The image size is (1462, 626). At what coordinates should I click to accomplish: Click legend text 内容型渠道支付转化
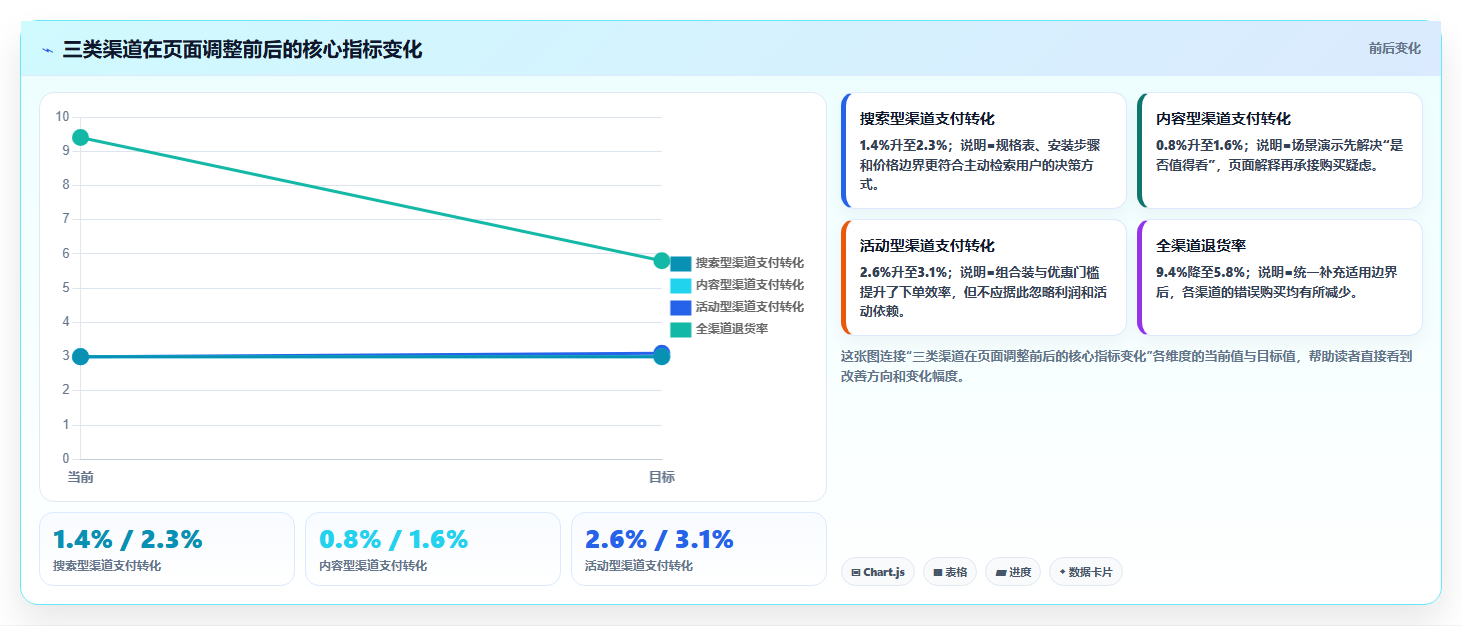749,285
